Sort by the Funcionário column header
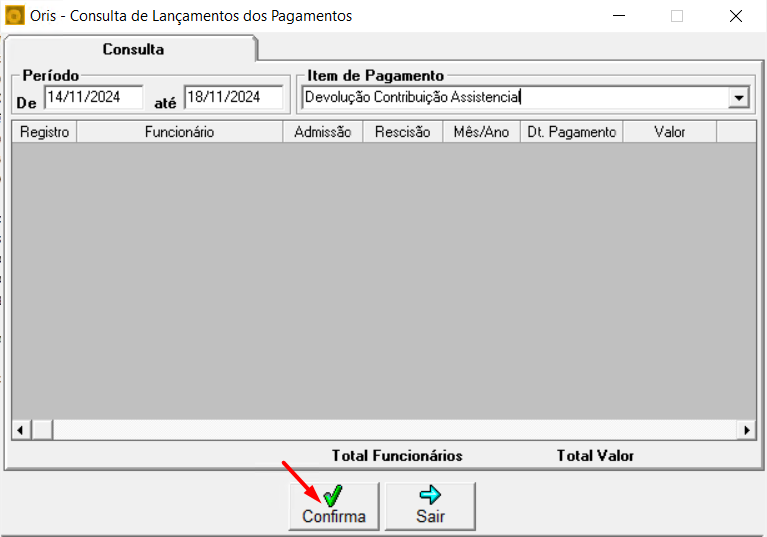 180,132
